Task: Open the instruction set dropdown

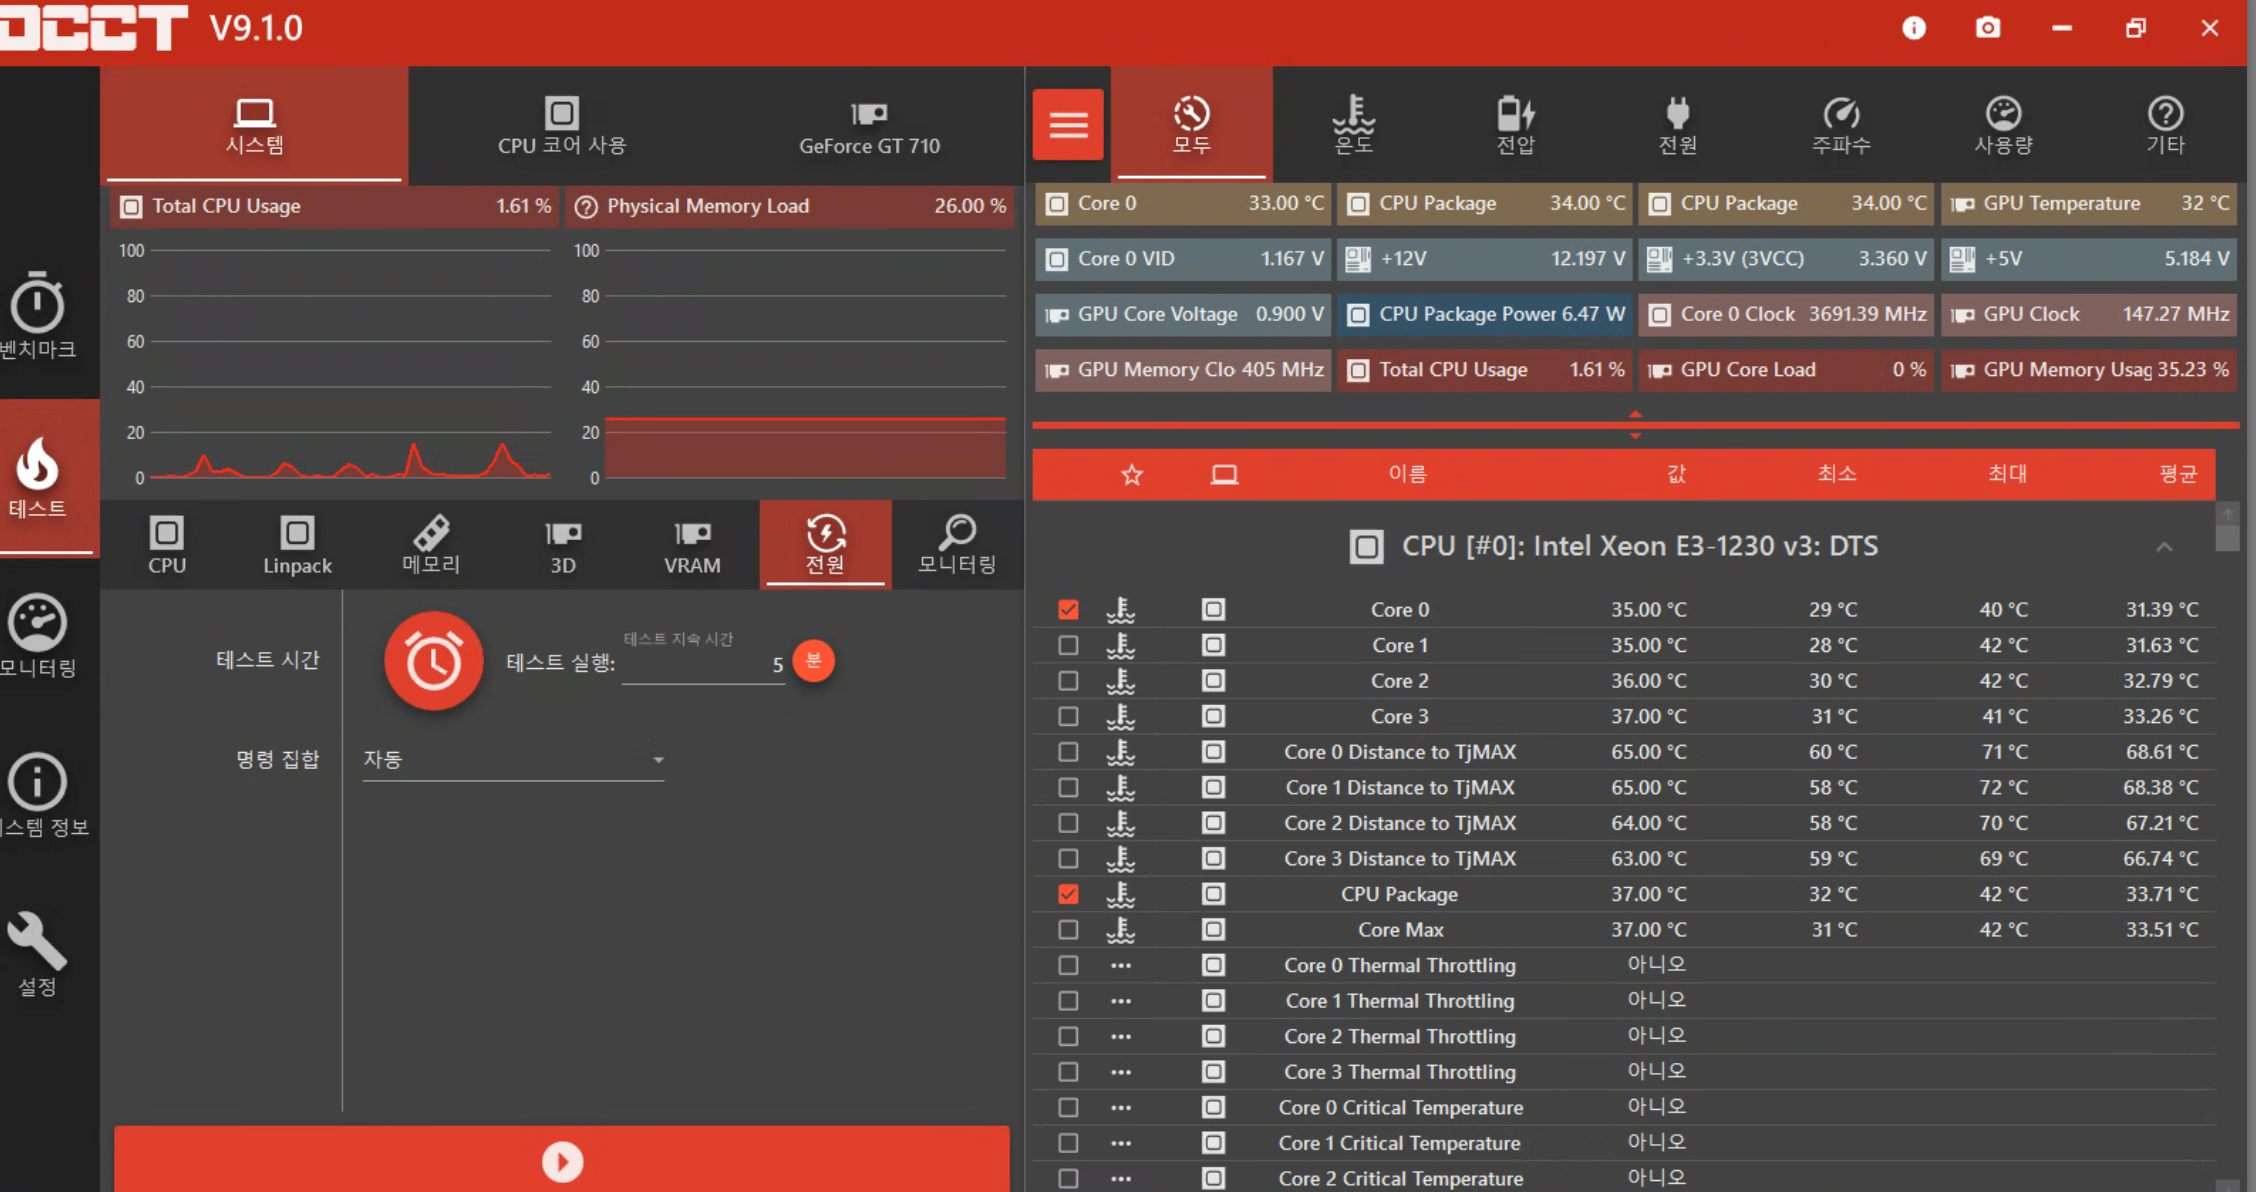Action: click(x=513, y=760)
